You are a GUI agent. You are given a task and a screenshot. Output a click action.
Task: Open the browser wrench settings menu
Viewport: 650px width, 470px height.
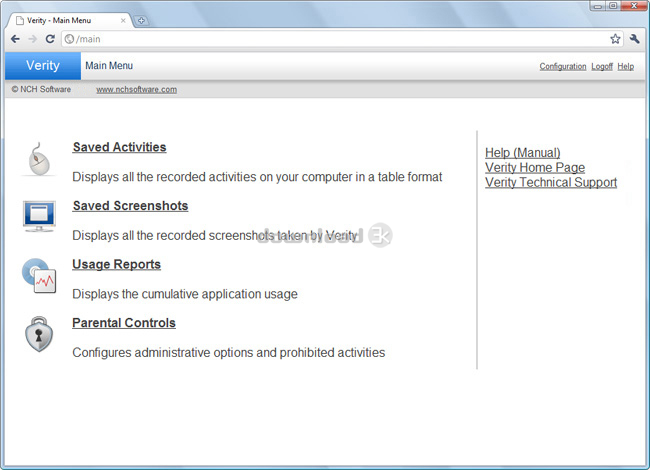634,39
